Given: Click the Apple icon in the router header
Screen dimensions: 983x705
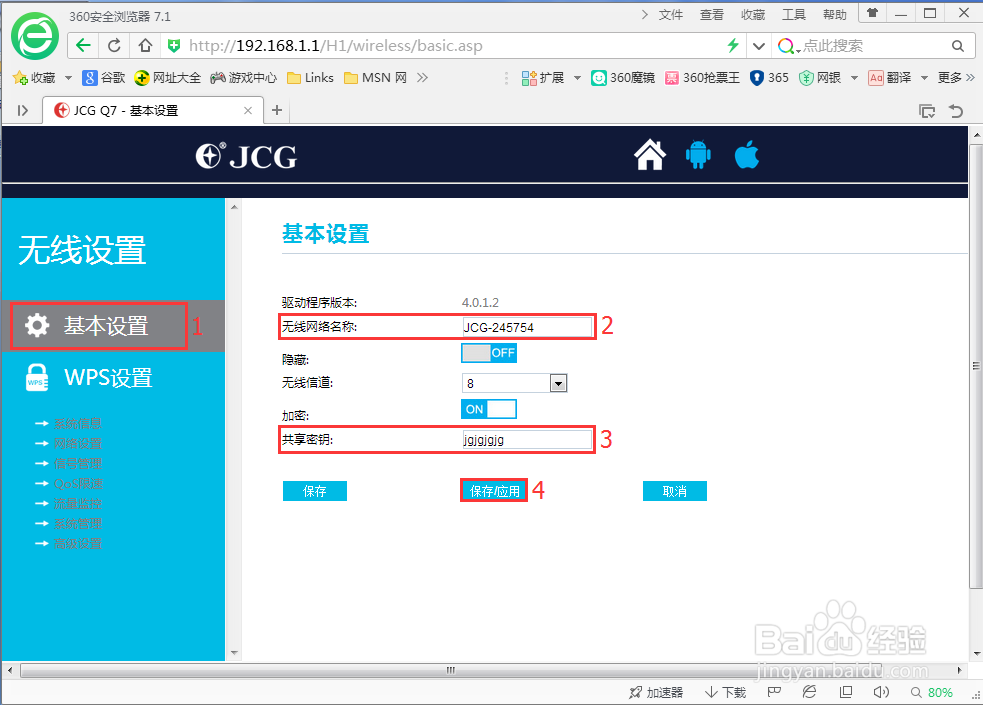Looking at the screenshot, I should click(x=747, y=155).
